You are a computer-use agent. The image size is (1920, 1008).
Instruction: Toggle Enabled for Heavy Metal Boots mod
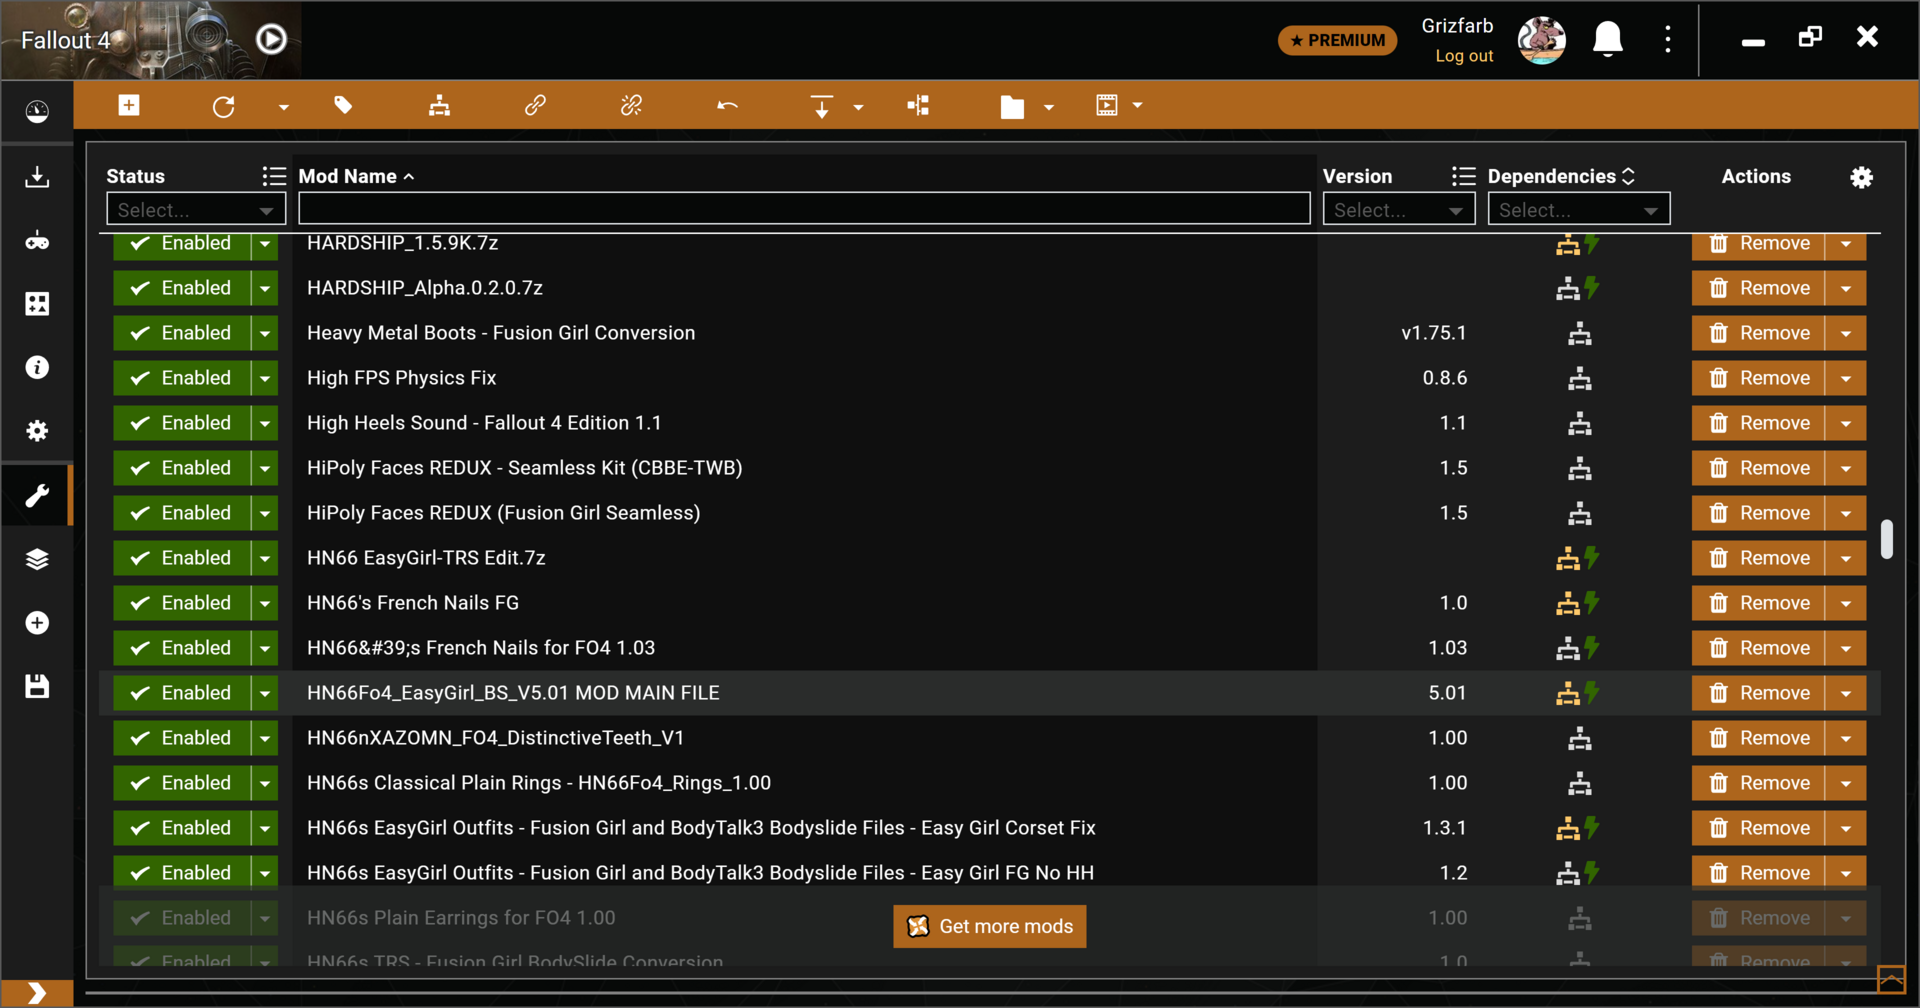182,333
